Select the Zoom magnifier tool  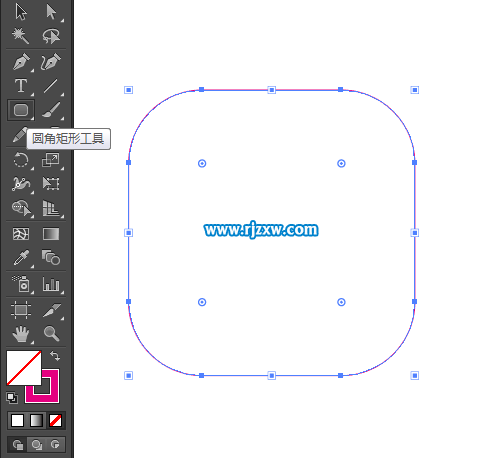pos(51,333)
